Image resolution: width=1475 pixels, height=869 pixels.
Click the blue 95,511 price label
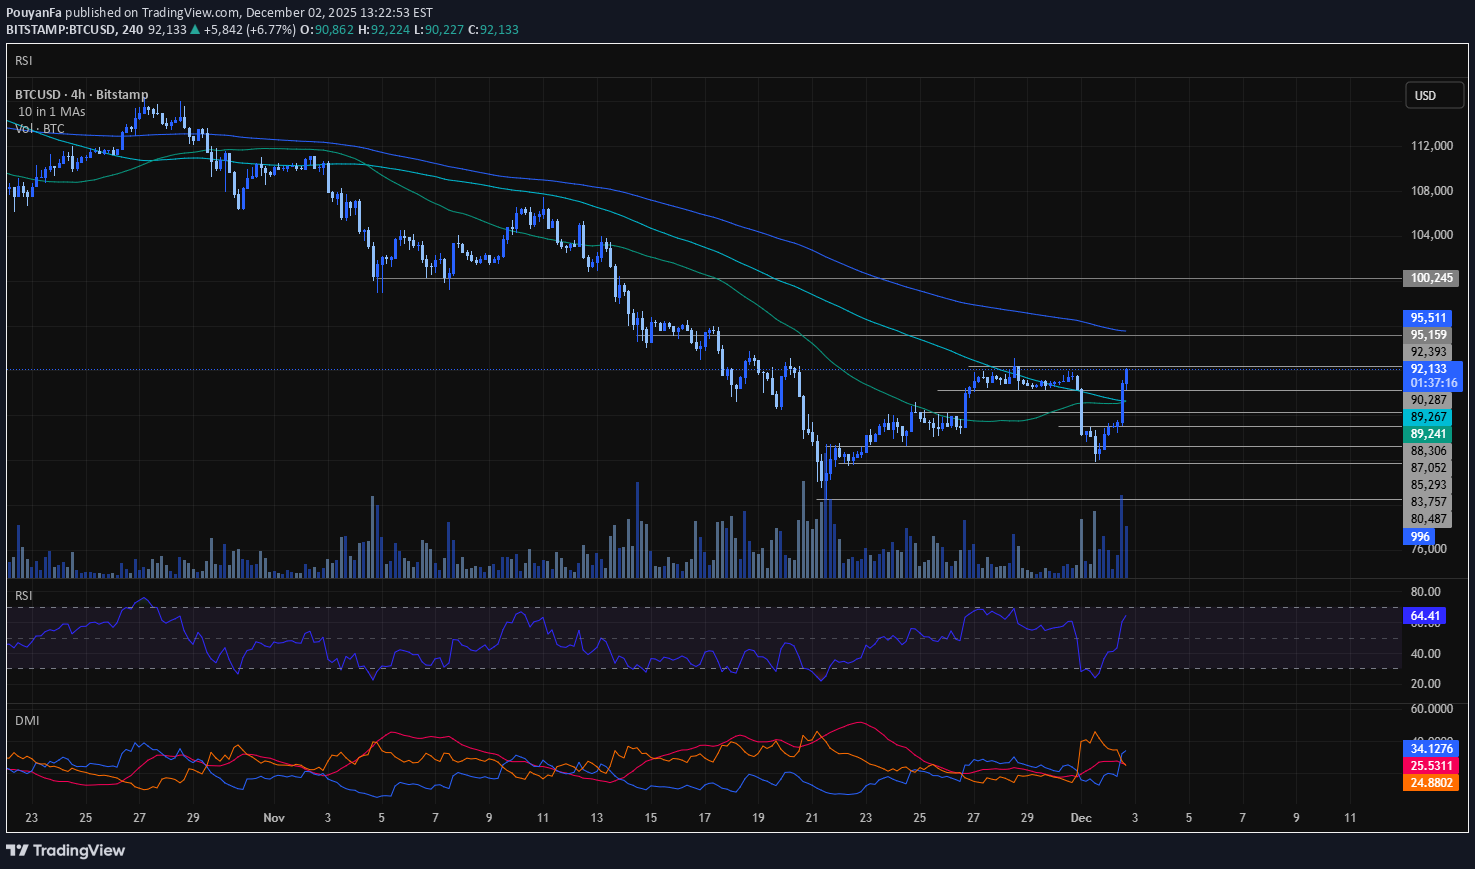click(1429, 317)
